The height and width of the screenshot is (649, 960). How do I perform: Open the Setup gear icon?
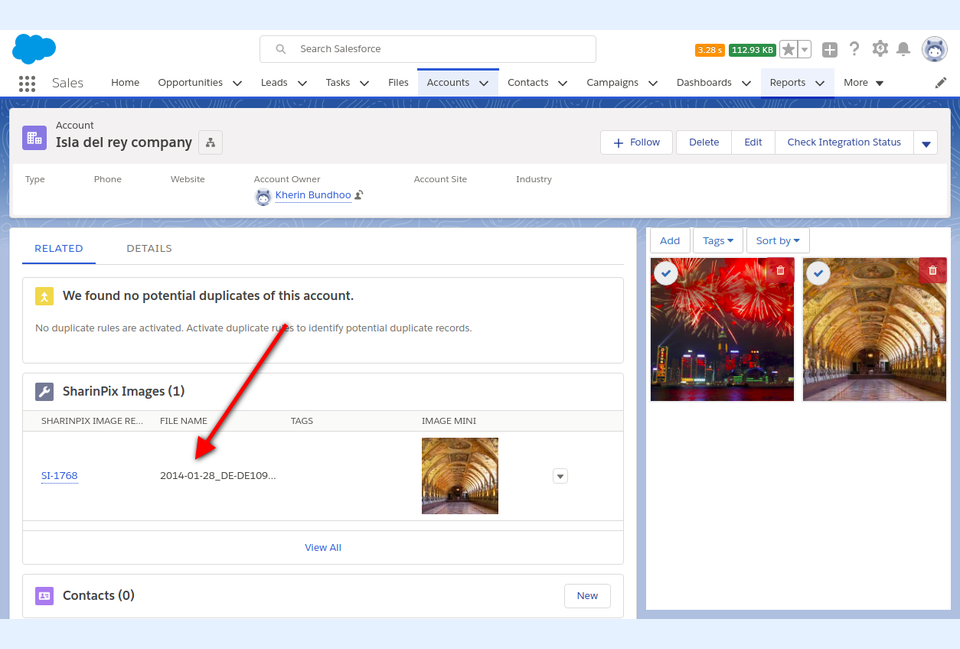pyautogui.click(x=880, y=49)
